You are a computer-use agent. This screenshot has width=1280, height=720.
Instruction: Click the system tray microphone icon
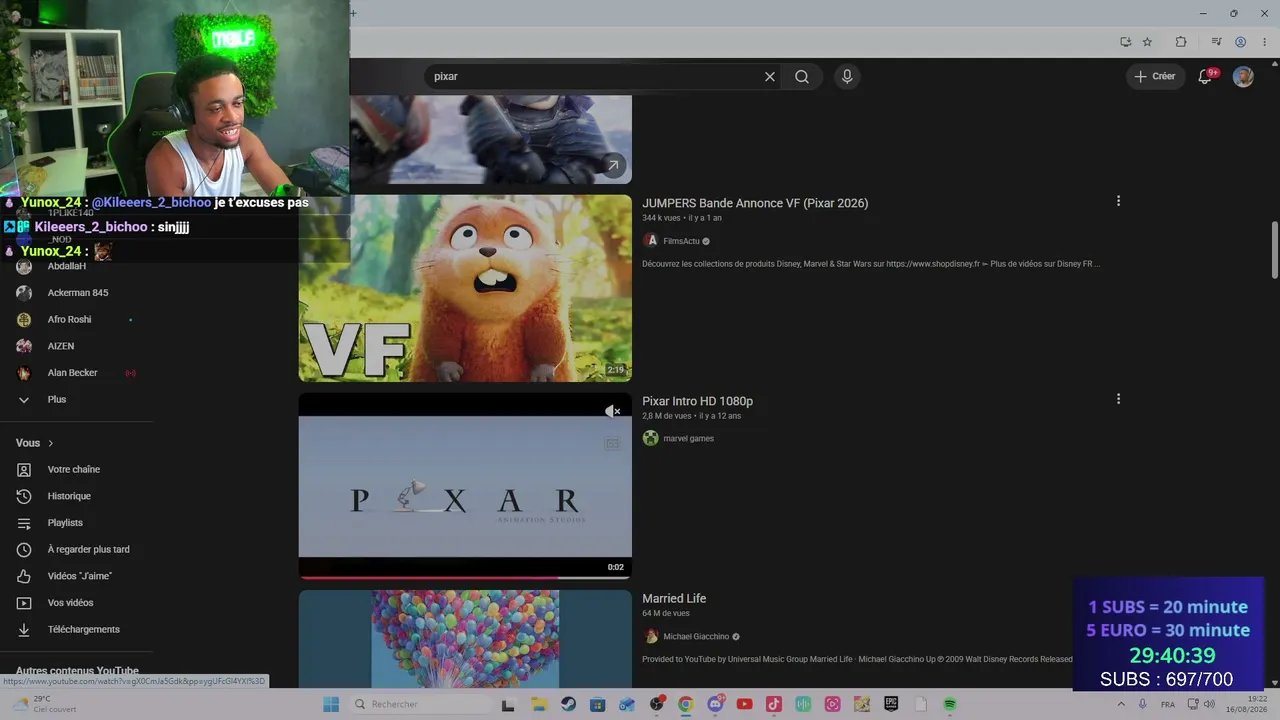1143,704
